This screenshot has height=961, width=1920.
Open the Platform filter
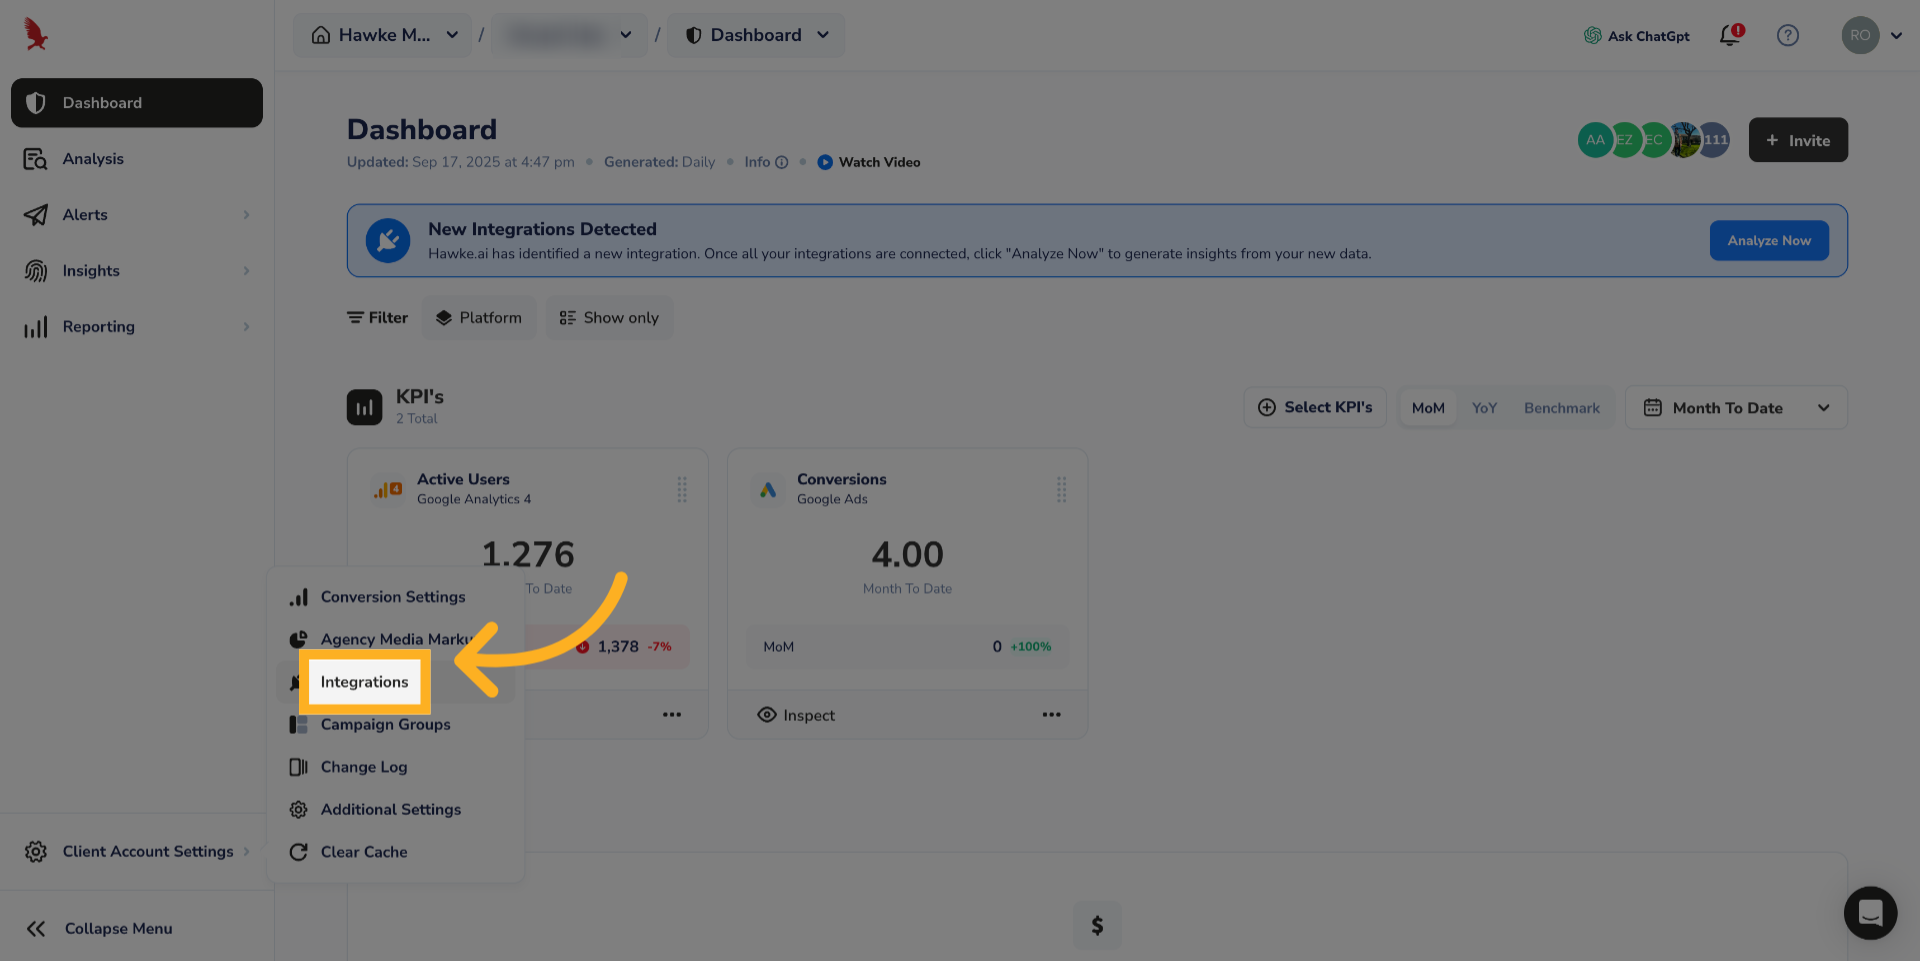click(479, 318)
